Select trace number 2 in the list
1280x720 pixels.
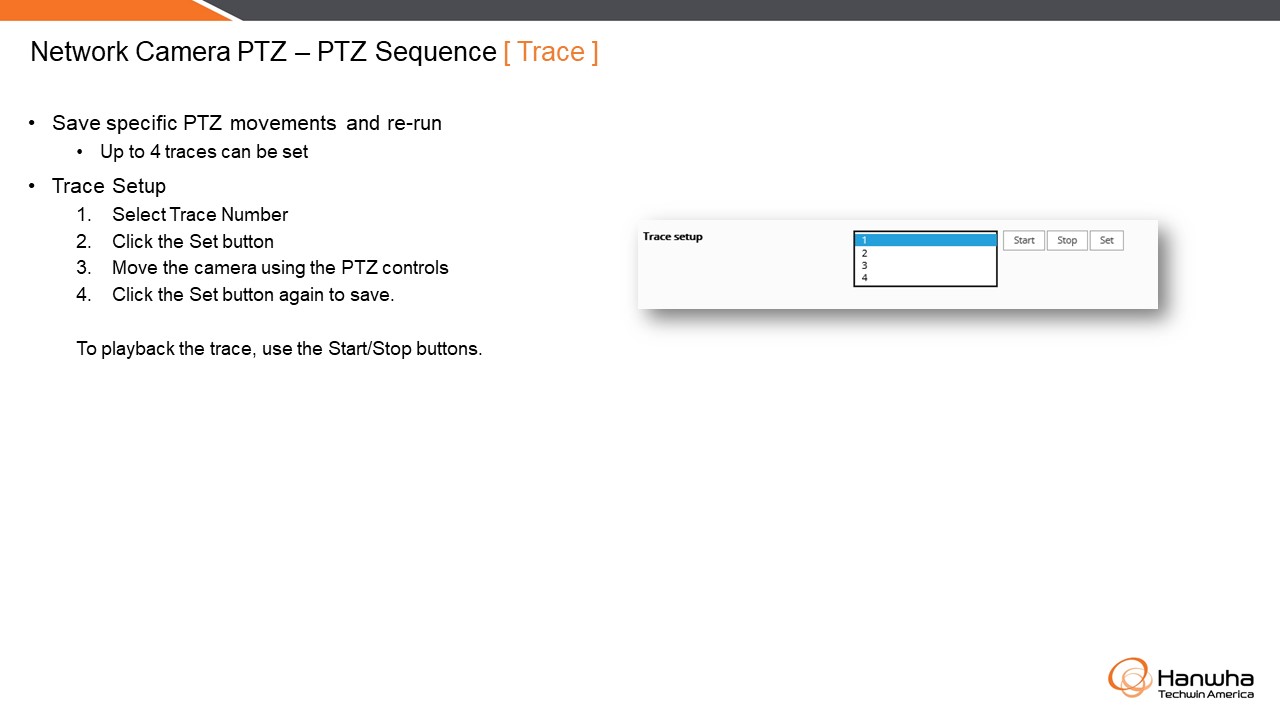[x=925, y=253]
